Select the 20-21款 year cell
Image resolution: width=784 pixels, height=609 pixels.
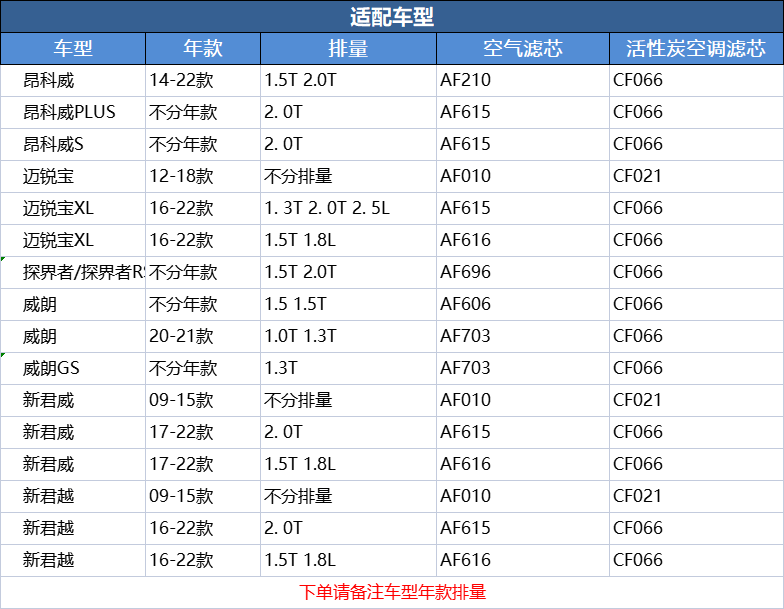(203, 336)
